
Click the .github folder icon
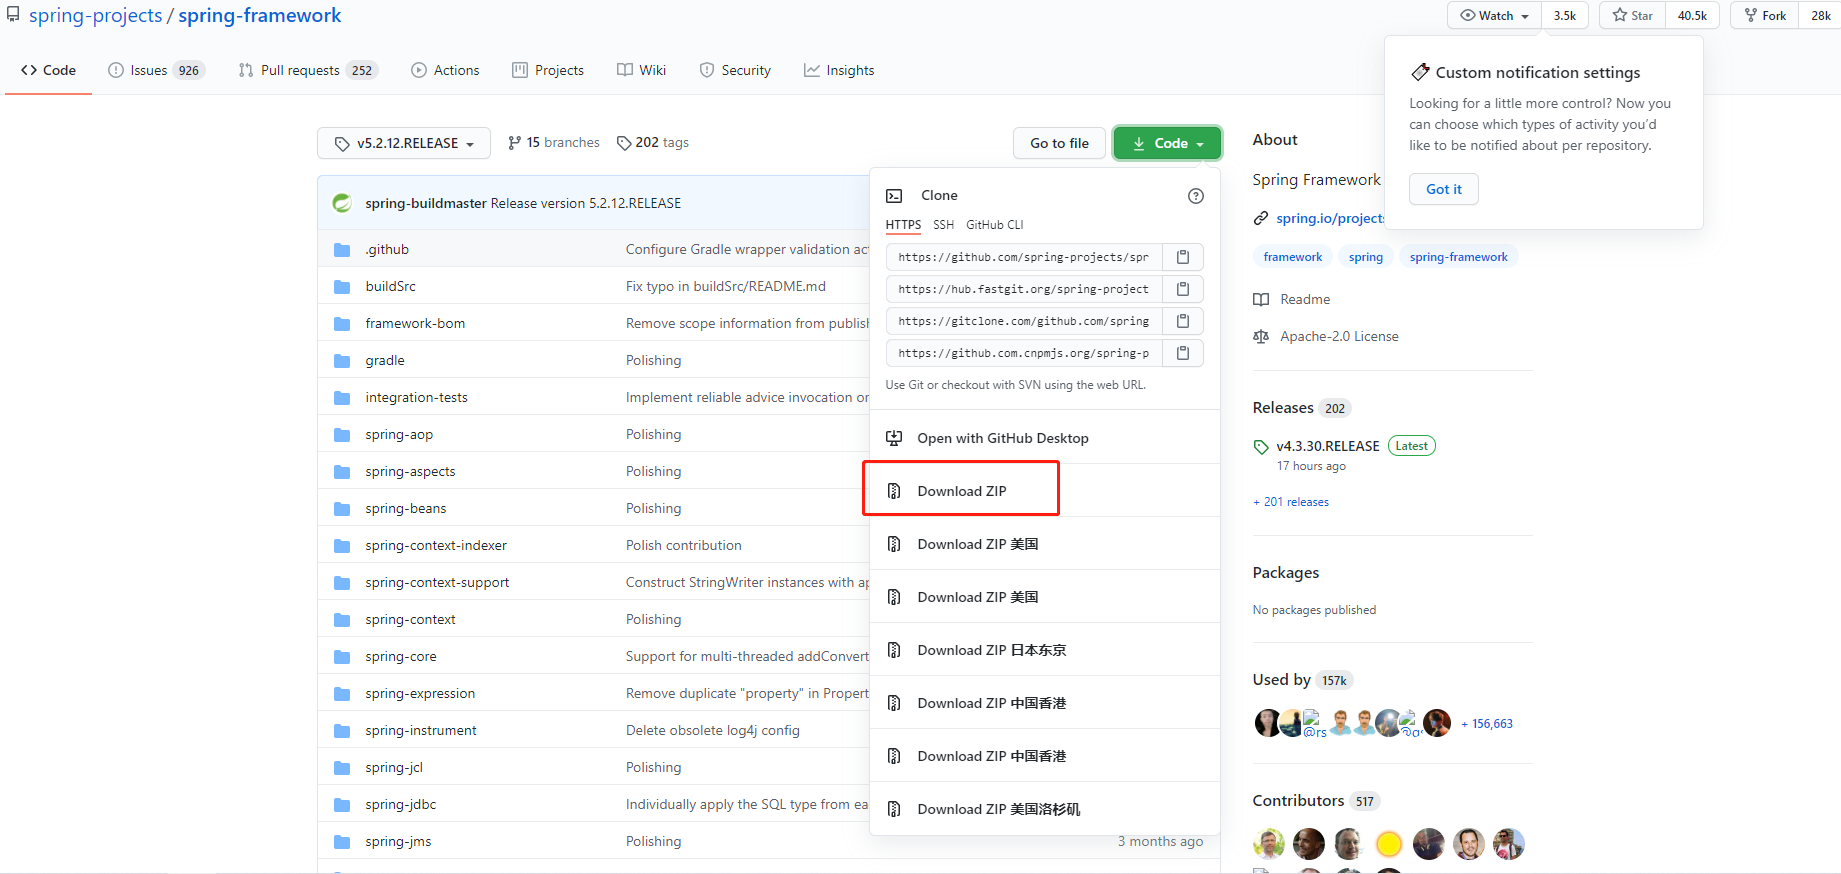click(342, 250)
